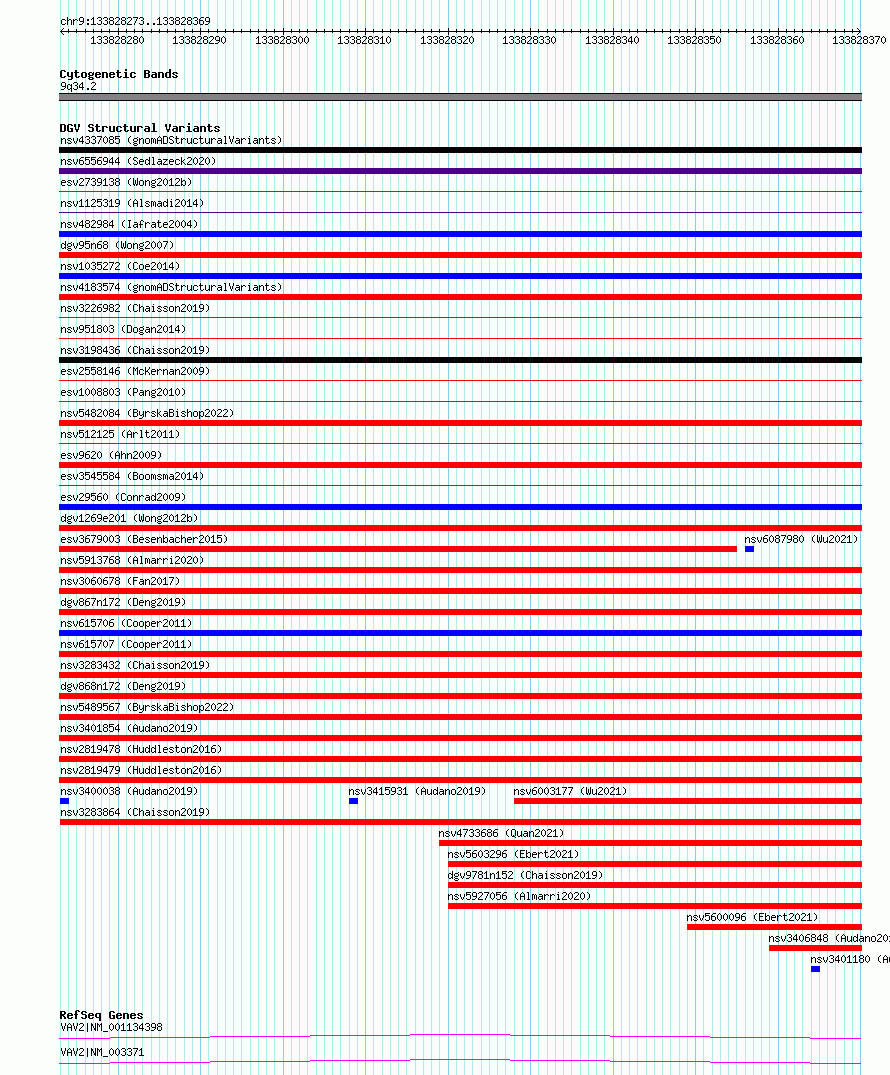This screenshot has width=890, height=1075.
Task: Click nsv3060678 (Fan2017) label
Action: pyautogui.click(x=120, y=581)
